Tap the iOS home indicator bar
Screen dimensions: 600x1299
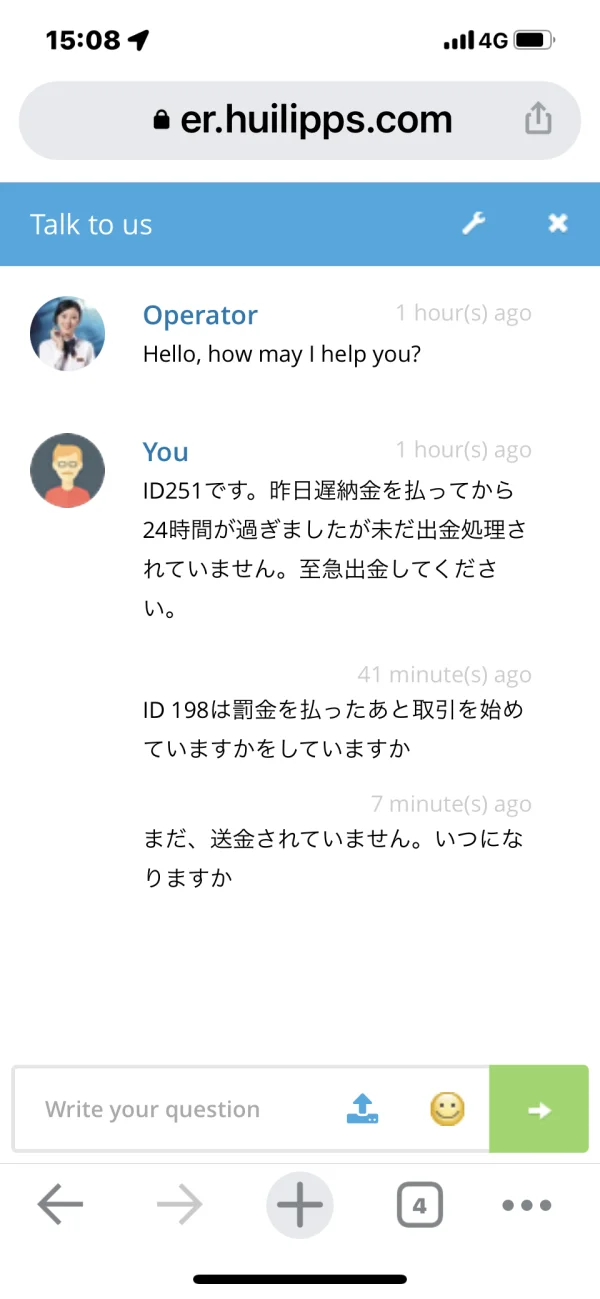(x=300, y=1279)
